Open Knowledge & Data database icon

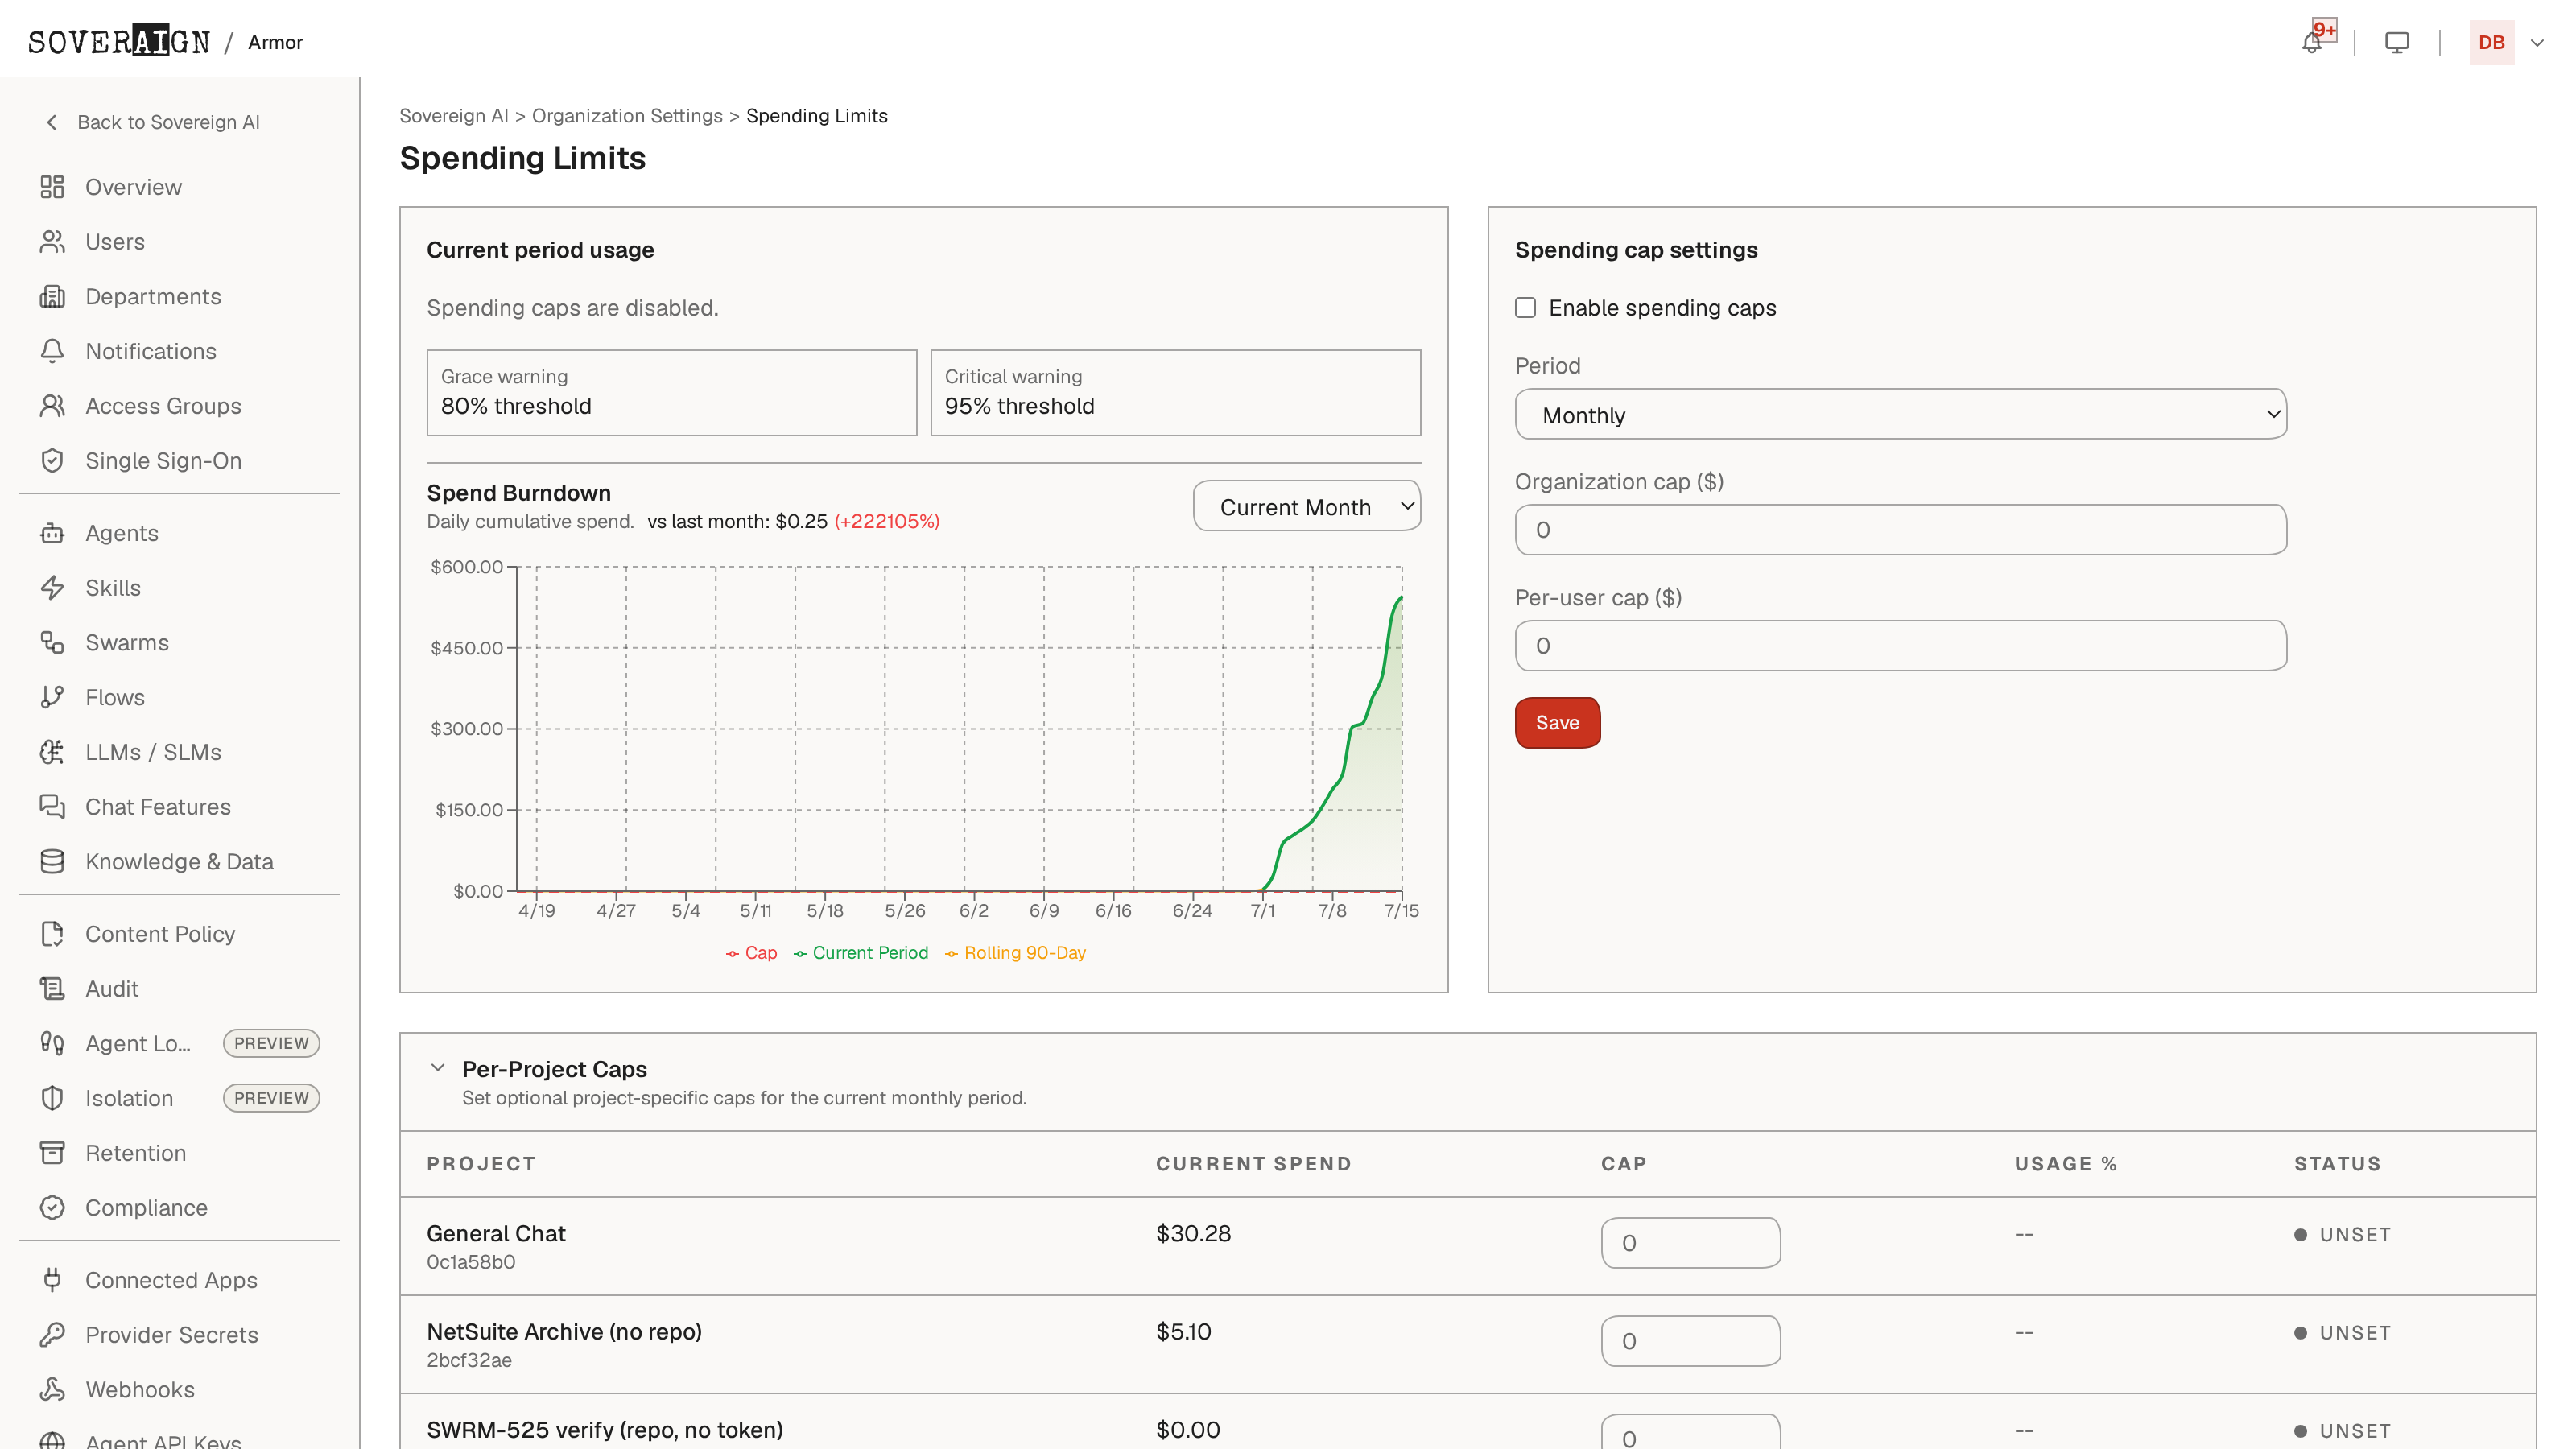(52, 862)
